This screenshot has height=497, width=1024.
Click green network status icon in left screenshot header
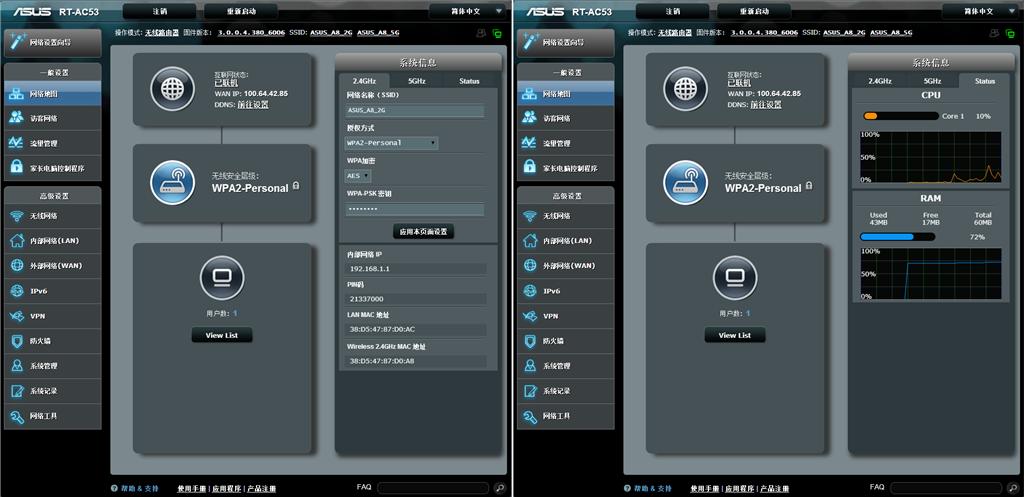(498, 33)
